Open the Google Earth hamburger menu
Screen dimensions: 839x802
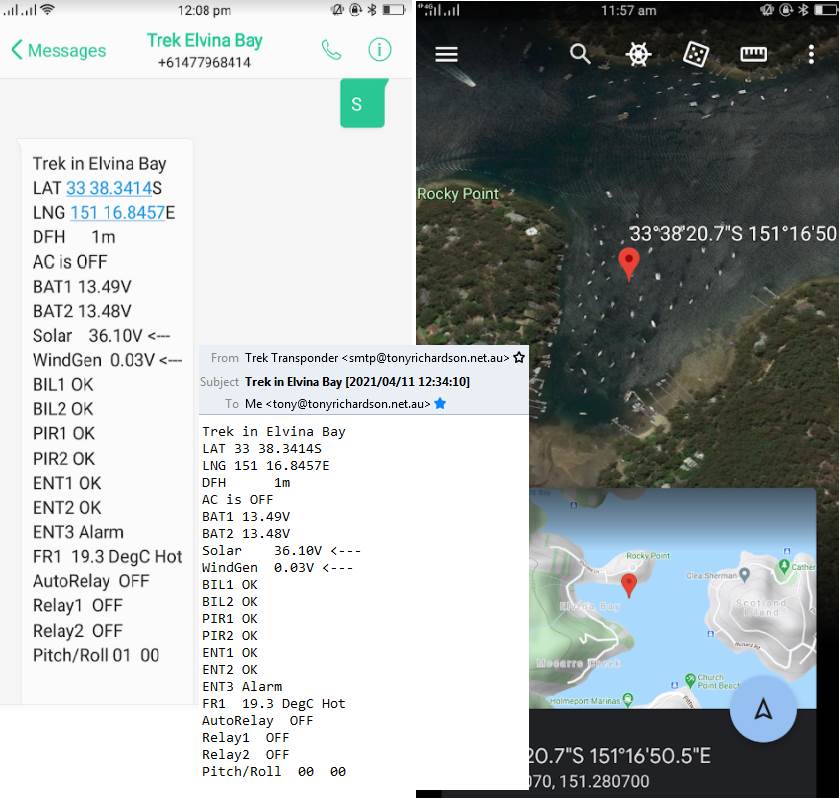point(446,54)
